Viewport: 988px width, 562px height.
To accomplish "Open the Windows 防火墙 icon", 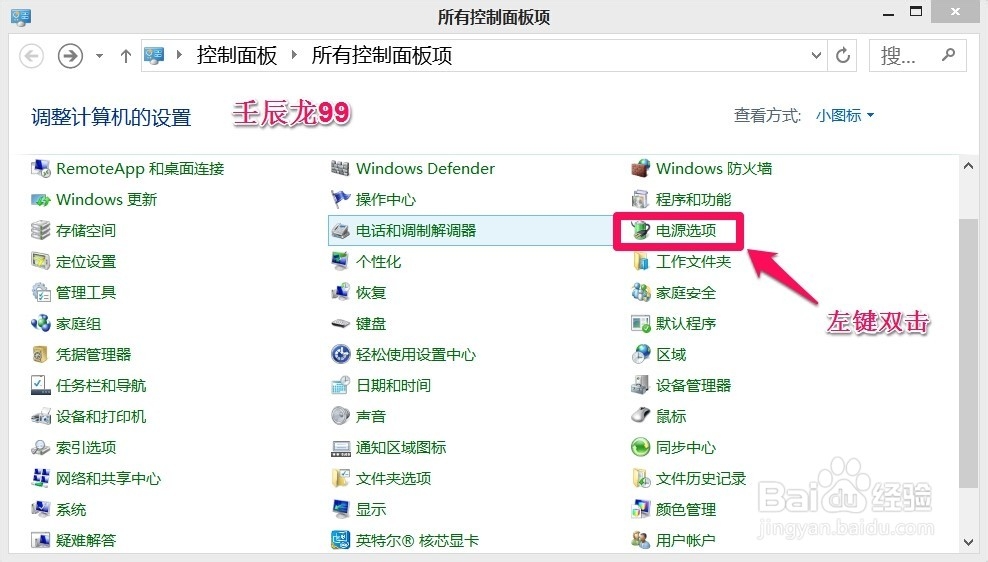I will (640, 168).
